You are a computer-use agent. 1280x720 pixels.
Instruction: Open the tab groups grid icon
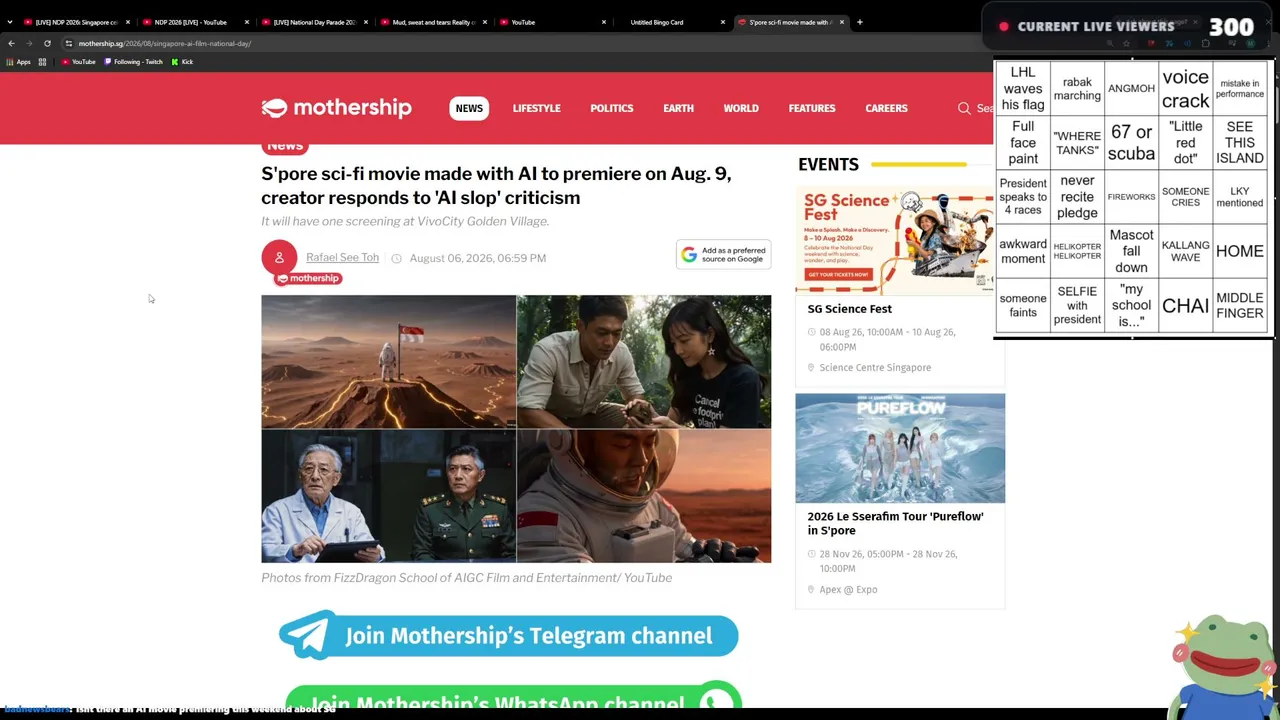(x=42, y=62)
